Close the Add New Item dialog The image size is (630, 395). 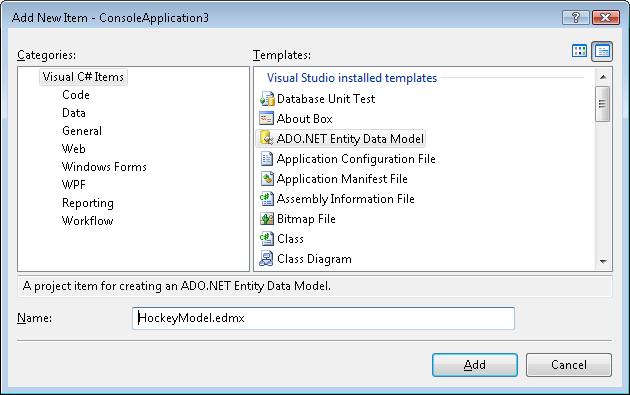click(605, 17)
